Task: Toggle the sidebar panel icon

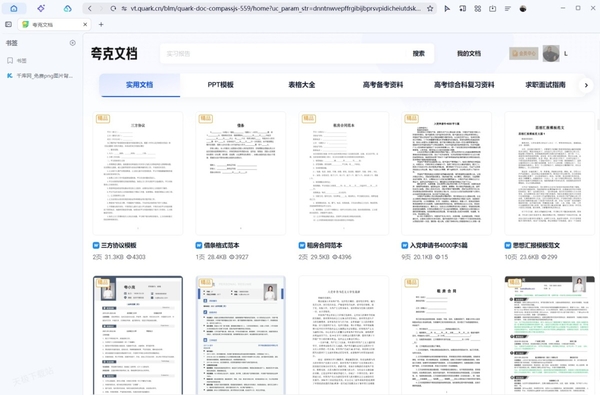Action: tap(8, 24)
